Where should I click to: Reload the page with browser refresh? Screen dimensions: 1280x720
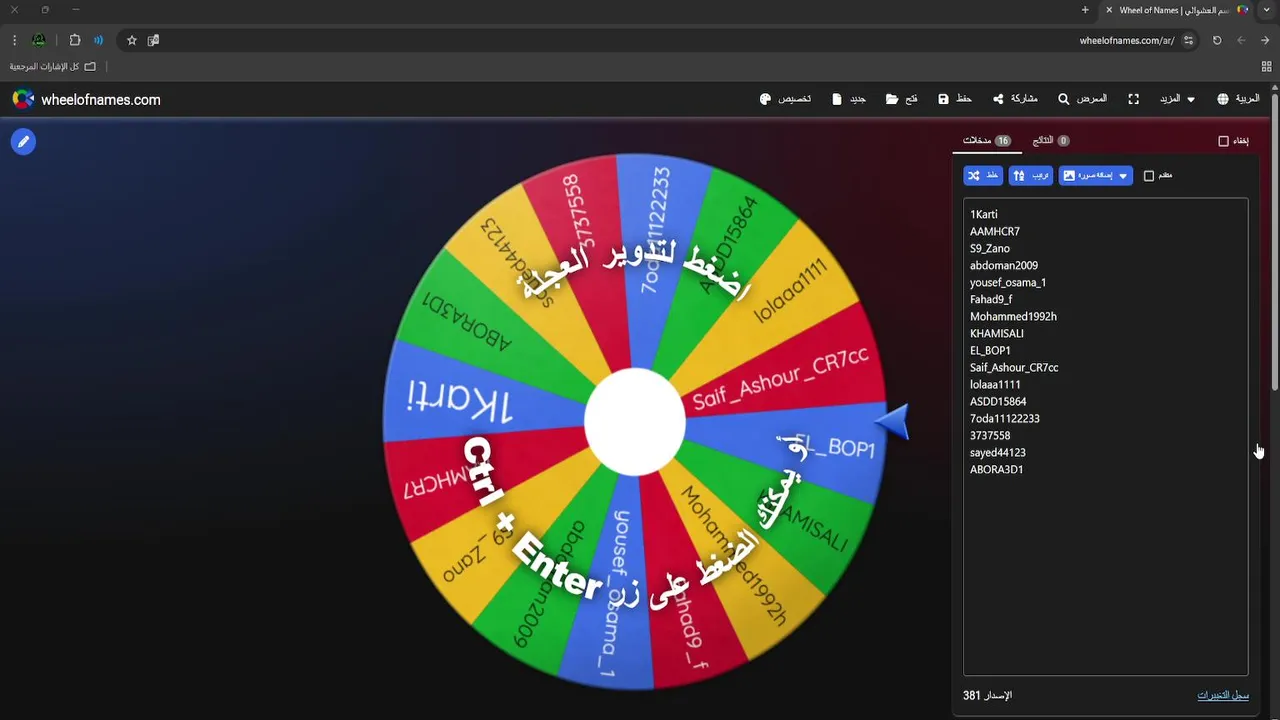pyautogui.click(x=1217, y=40)
